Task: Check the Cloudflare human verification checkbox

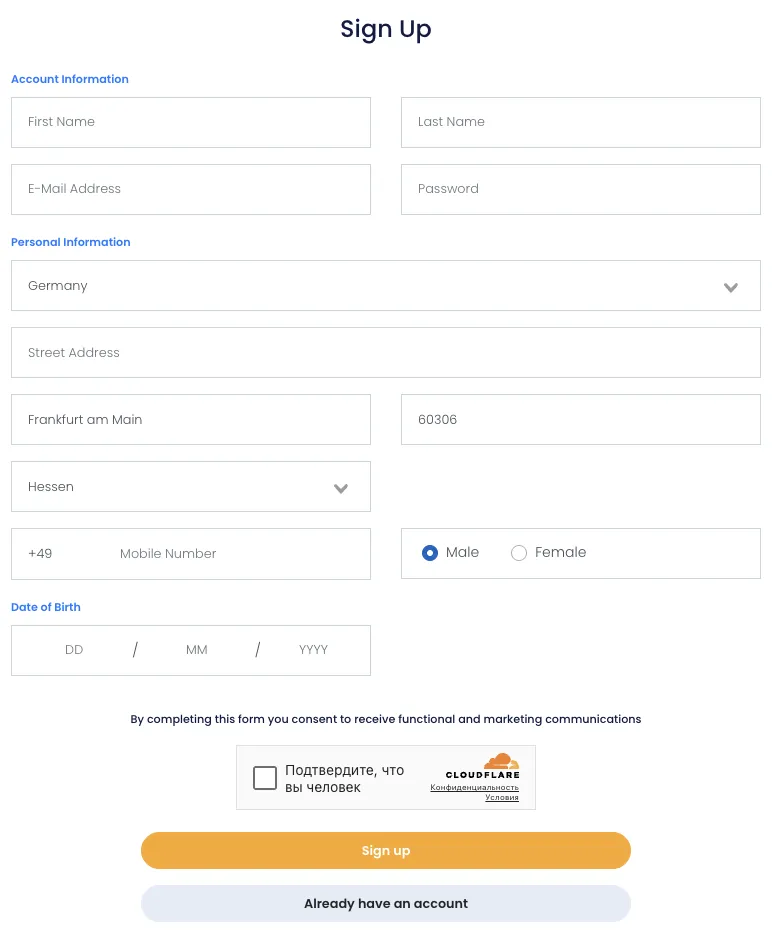Action: [265, 778]
